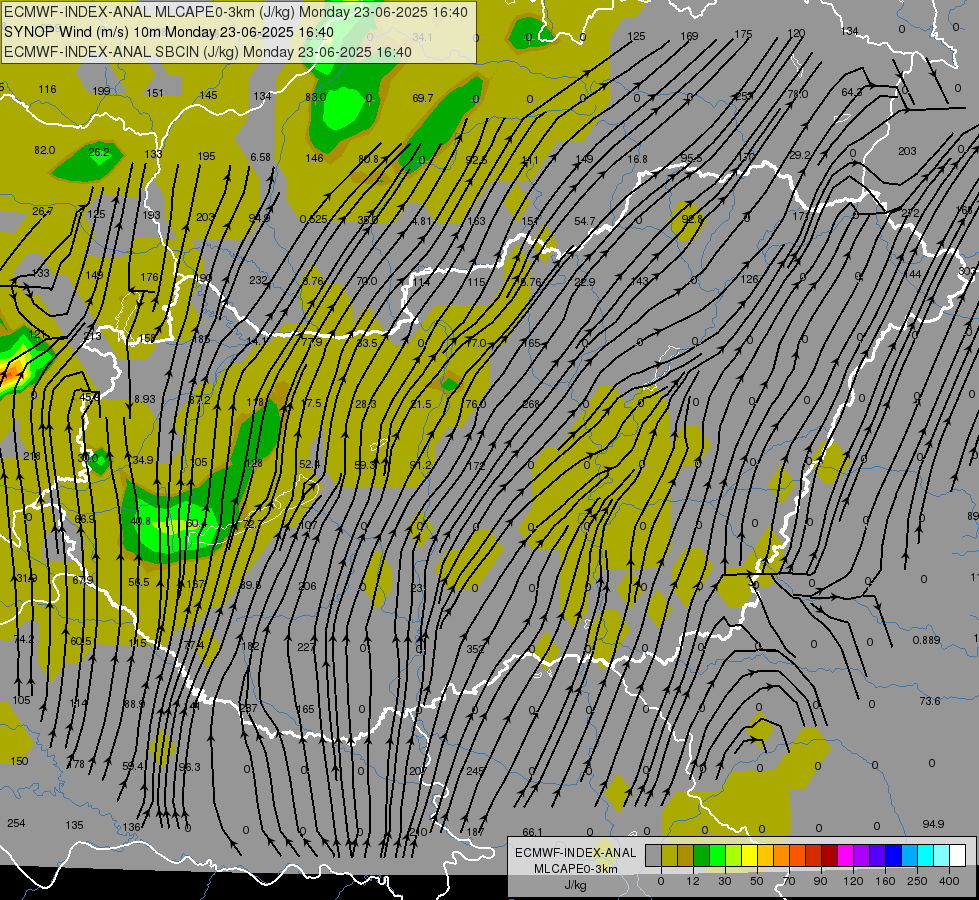979x900 pixels.
Task: Click the olive swatch after the 0 tick
Action: pyautogui.click(x=669, y=855)
